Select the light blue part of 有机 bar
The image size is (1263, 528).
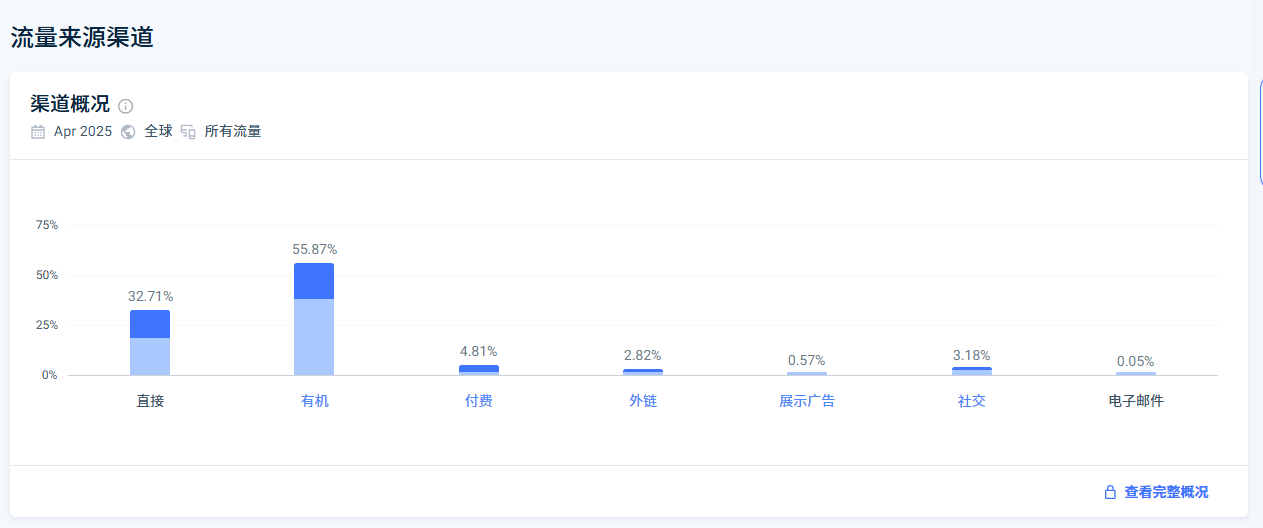314,337
